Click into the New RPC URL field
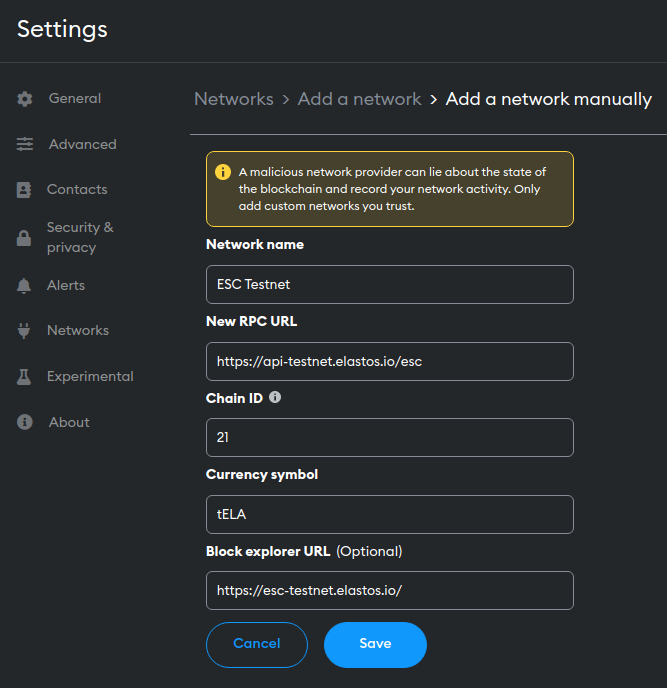 pyautogui.click(x=389, y=361)
